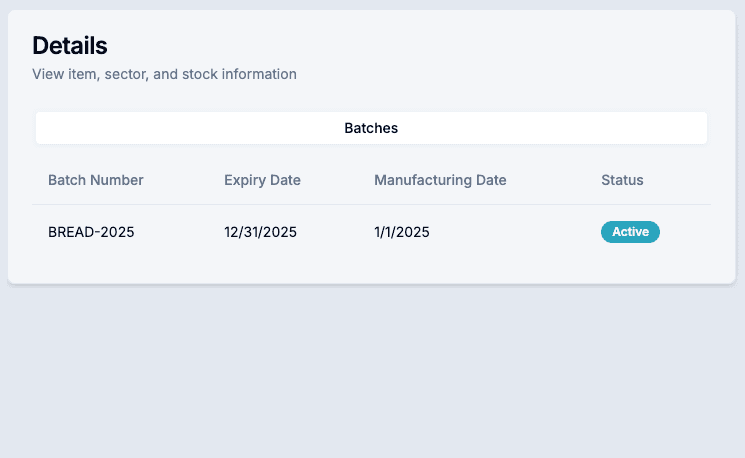Image resolution: width=745 pixels, height=458 pixels.
Task: Click the 'Batch Number' header text
Action: [x=96, y=180]
